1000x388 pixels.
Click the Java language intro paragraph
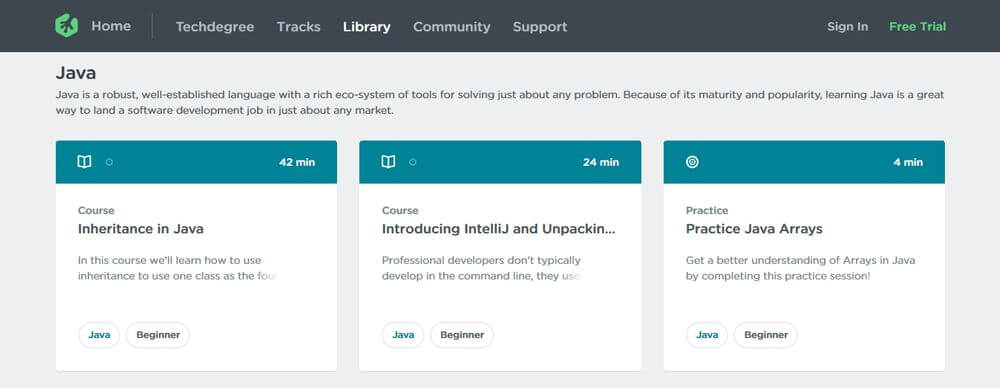pyautogui.click(x=500, y=103)
